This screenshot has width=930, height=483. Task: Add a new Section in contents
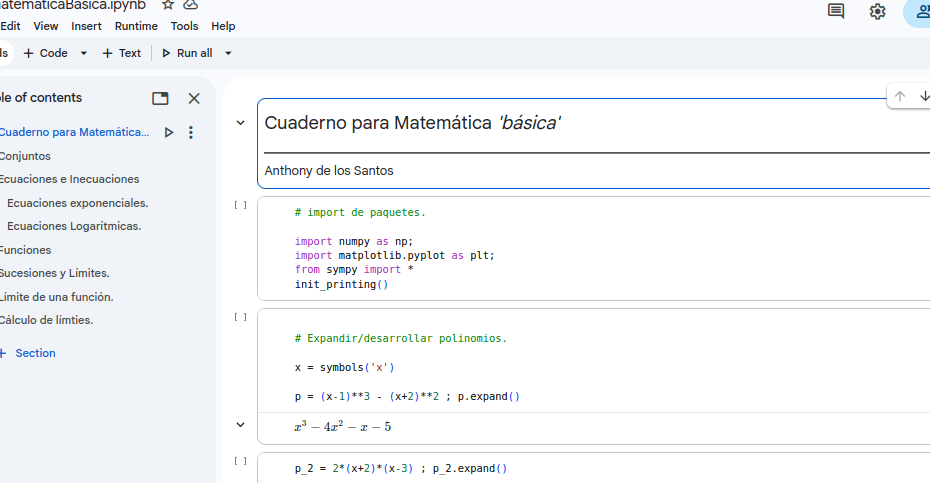point(28,353)
